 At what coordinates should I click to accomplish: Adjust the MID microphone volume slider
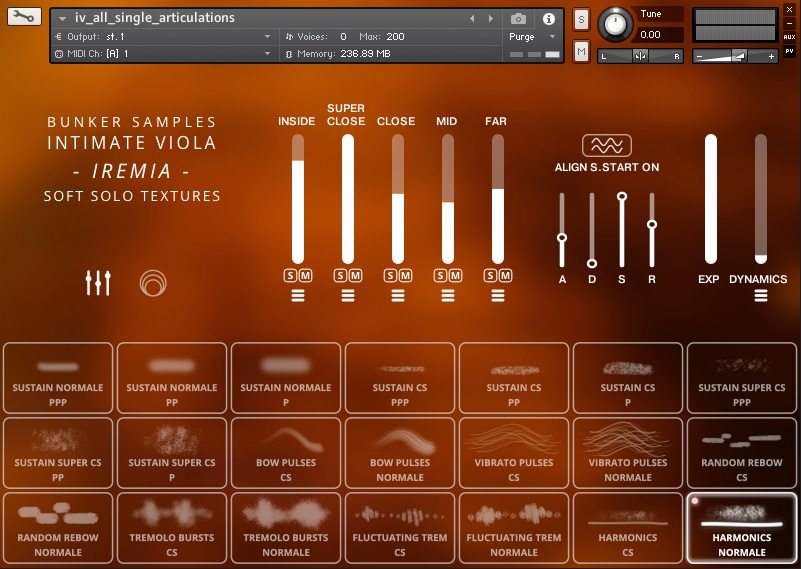pyautogui.click(x=447, y=199)
